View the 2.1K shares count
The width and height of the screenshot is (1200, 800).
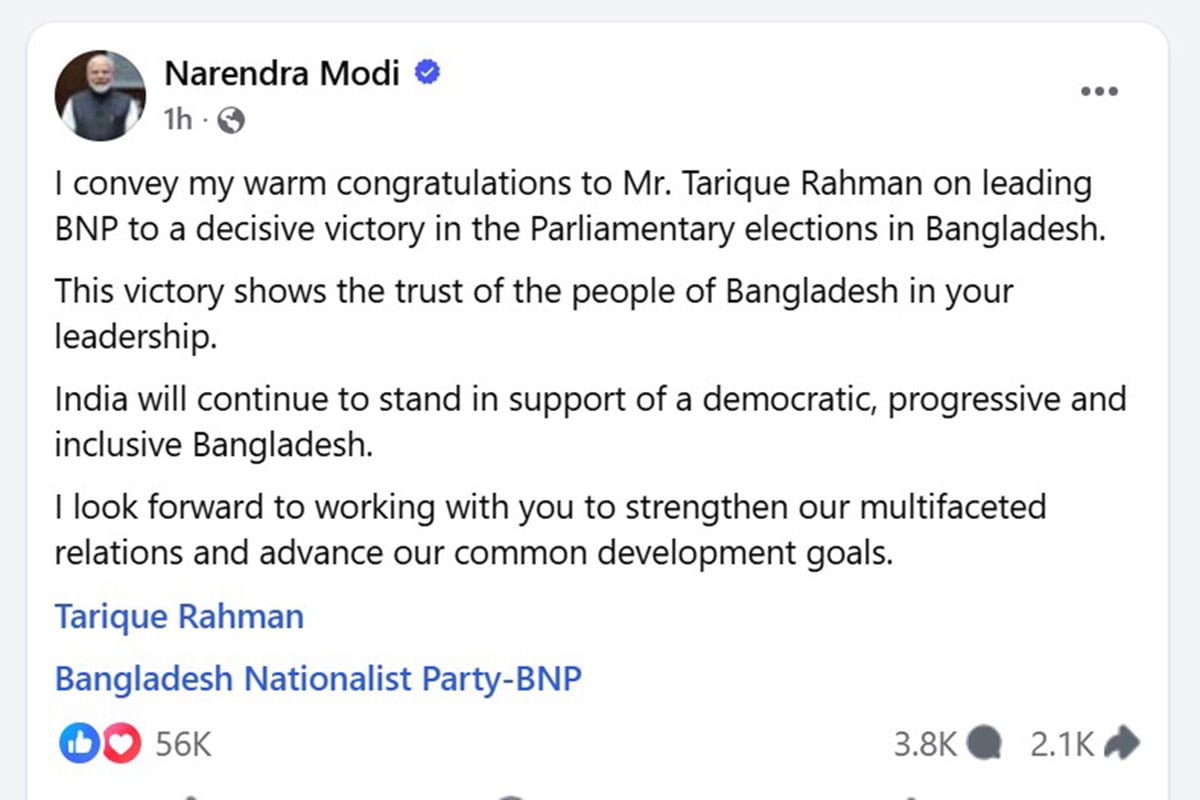click(x=1062, y=743)
